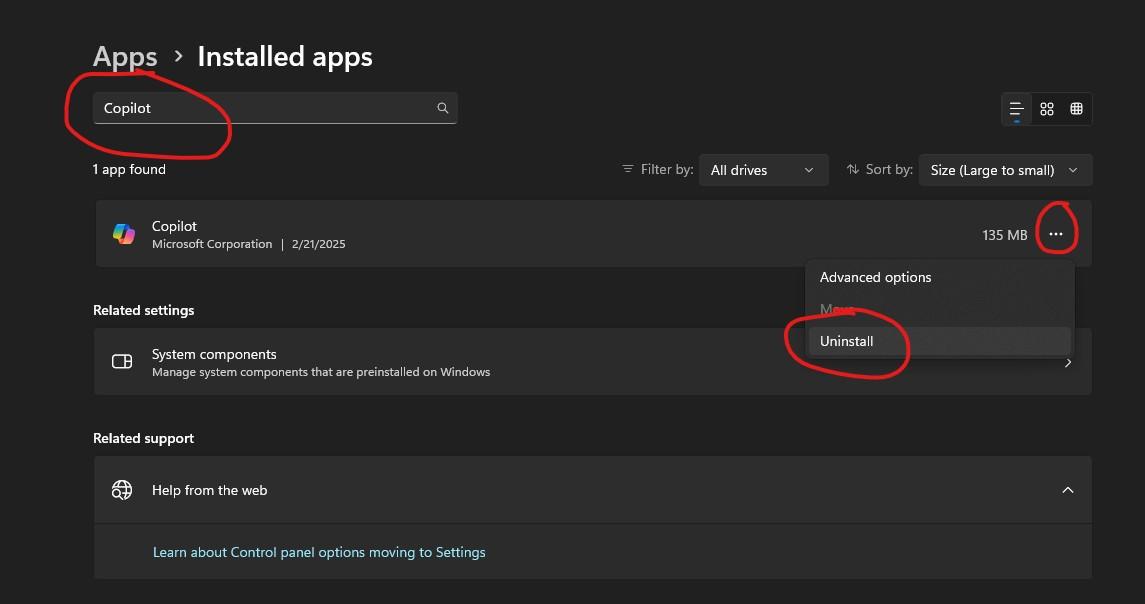Go back to Apps breadcrumb
The image size is (1145, 604).
125,57
